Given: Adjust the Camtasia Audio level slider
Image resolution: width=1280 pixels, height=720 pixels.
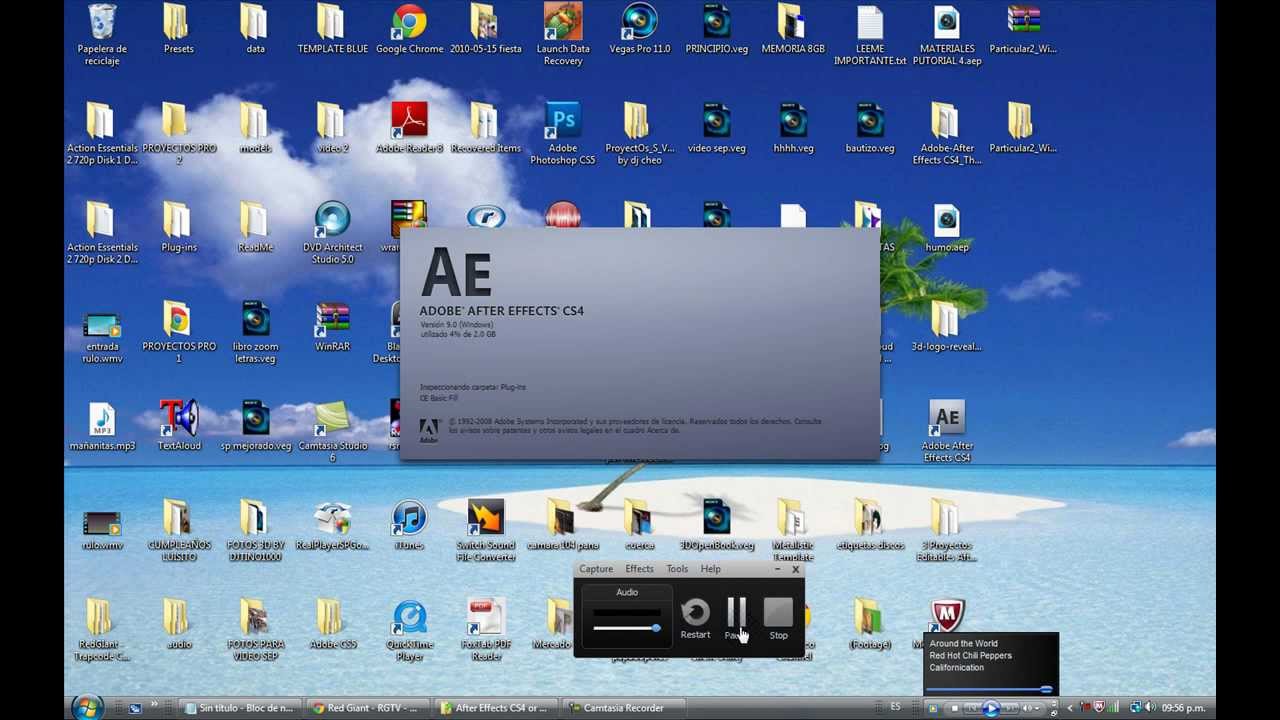Looking at the screenshot, I should (x=627, y=628).
